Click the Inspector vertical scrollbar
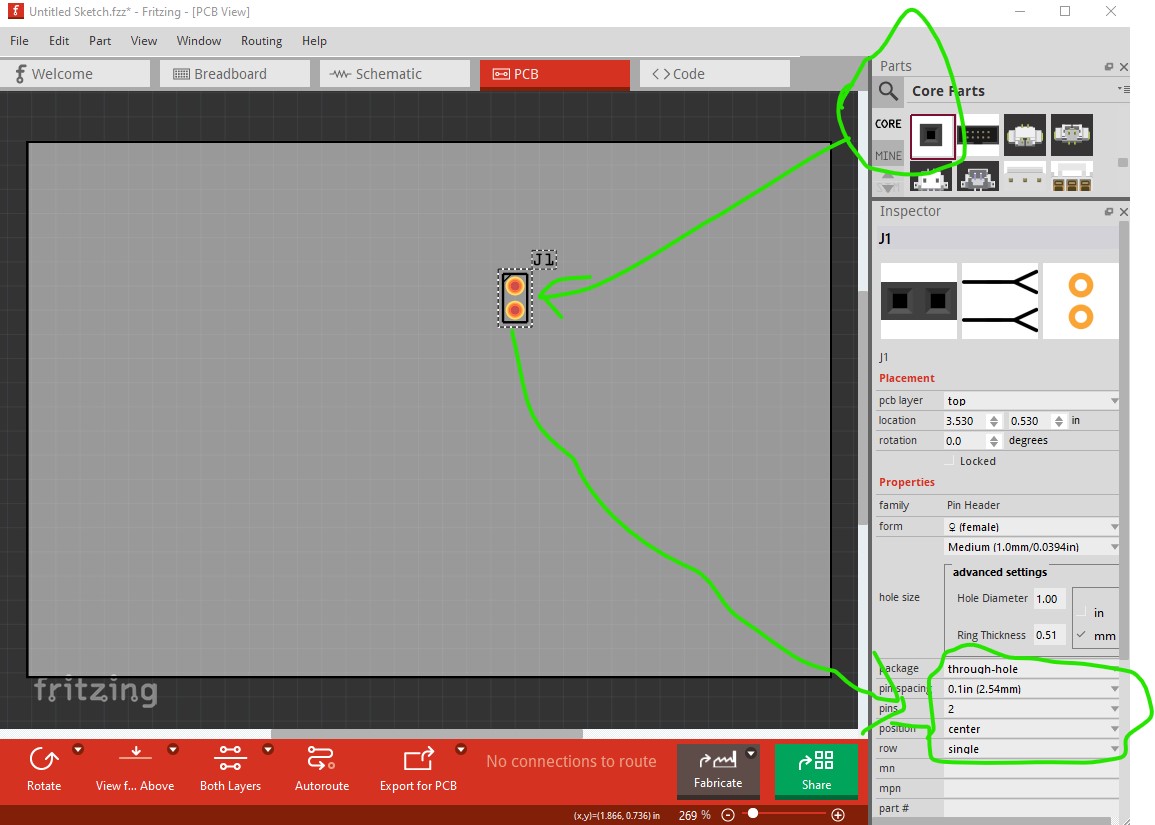Image resolution: width=1155 pixels, height=825 pixels. tap(1123, 440)
